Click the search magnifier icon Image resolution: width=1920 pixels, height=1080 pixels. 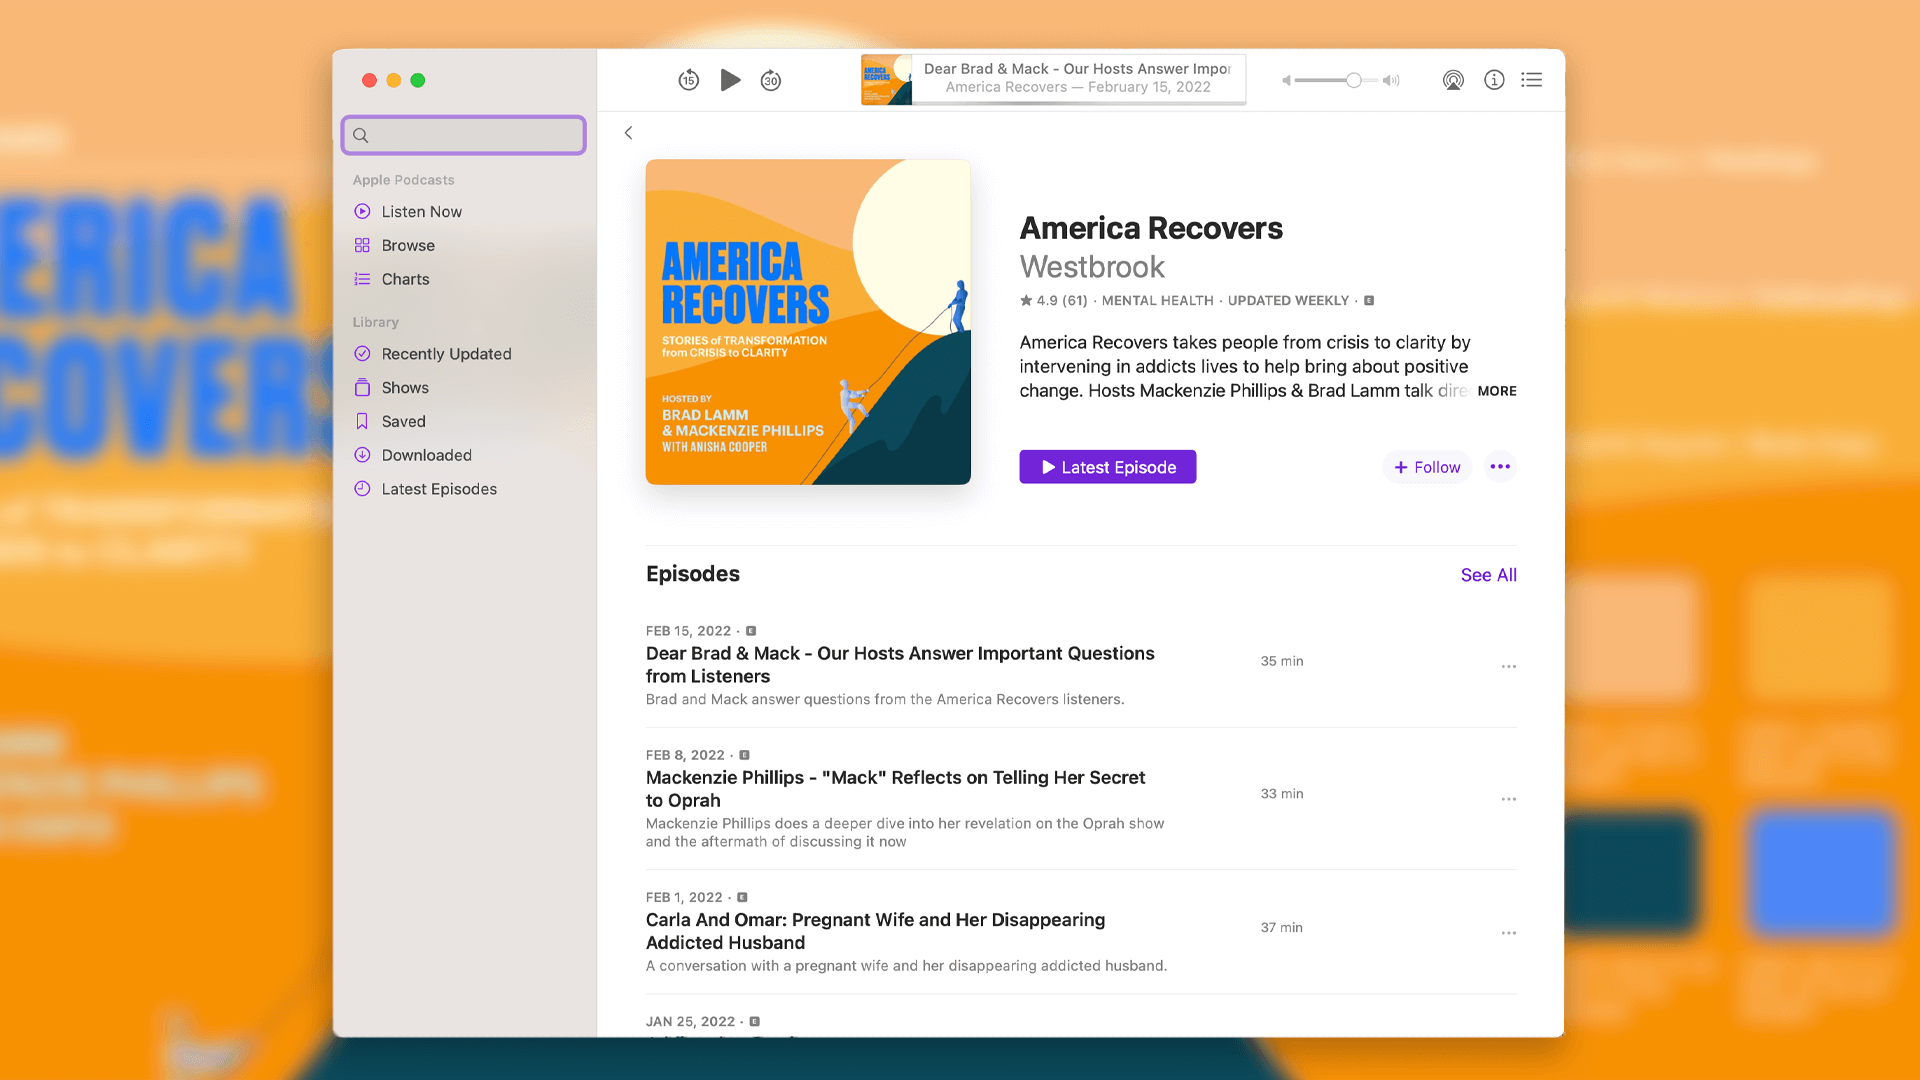[361, 135]
